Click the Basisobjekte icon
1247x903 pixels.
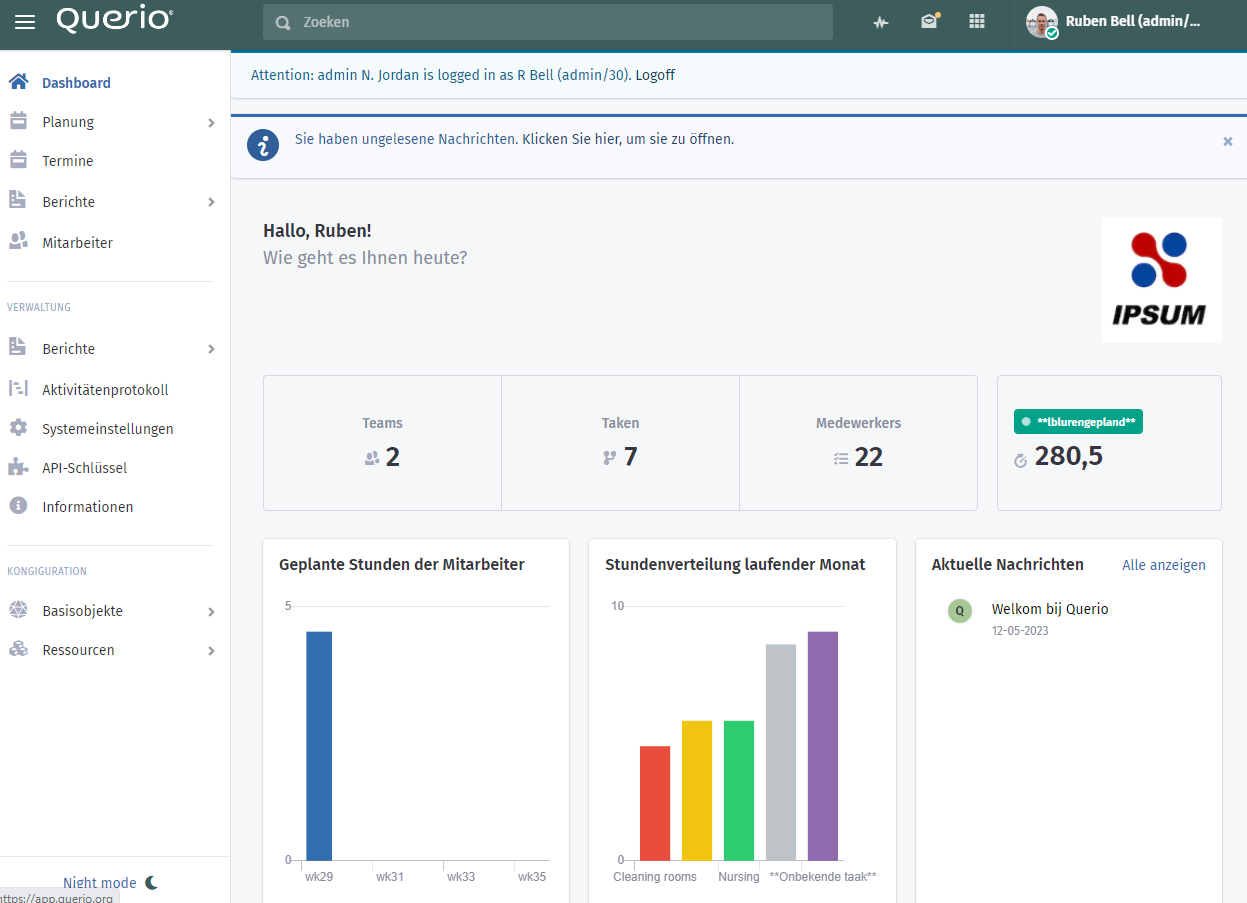pos(18,610)
